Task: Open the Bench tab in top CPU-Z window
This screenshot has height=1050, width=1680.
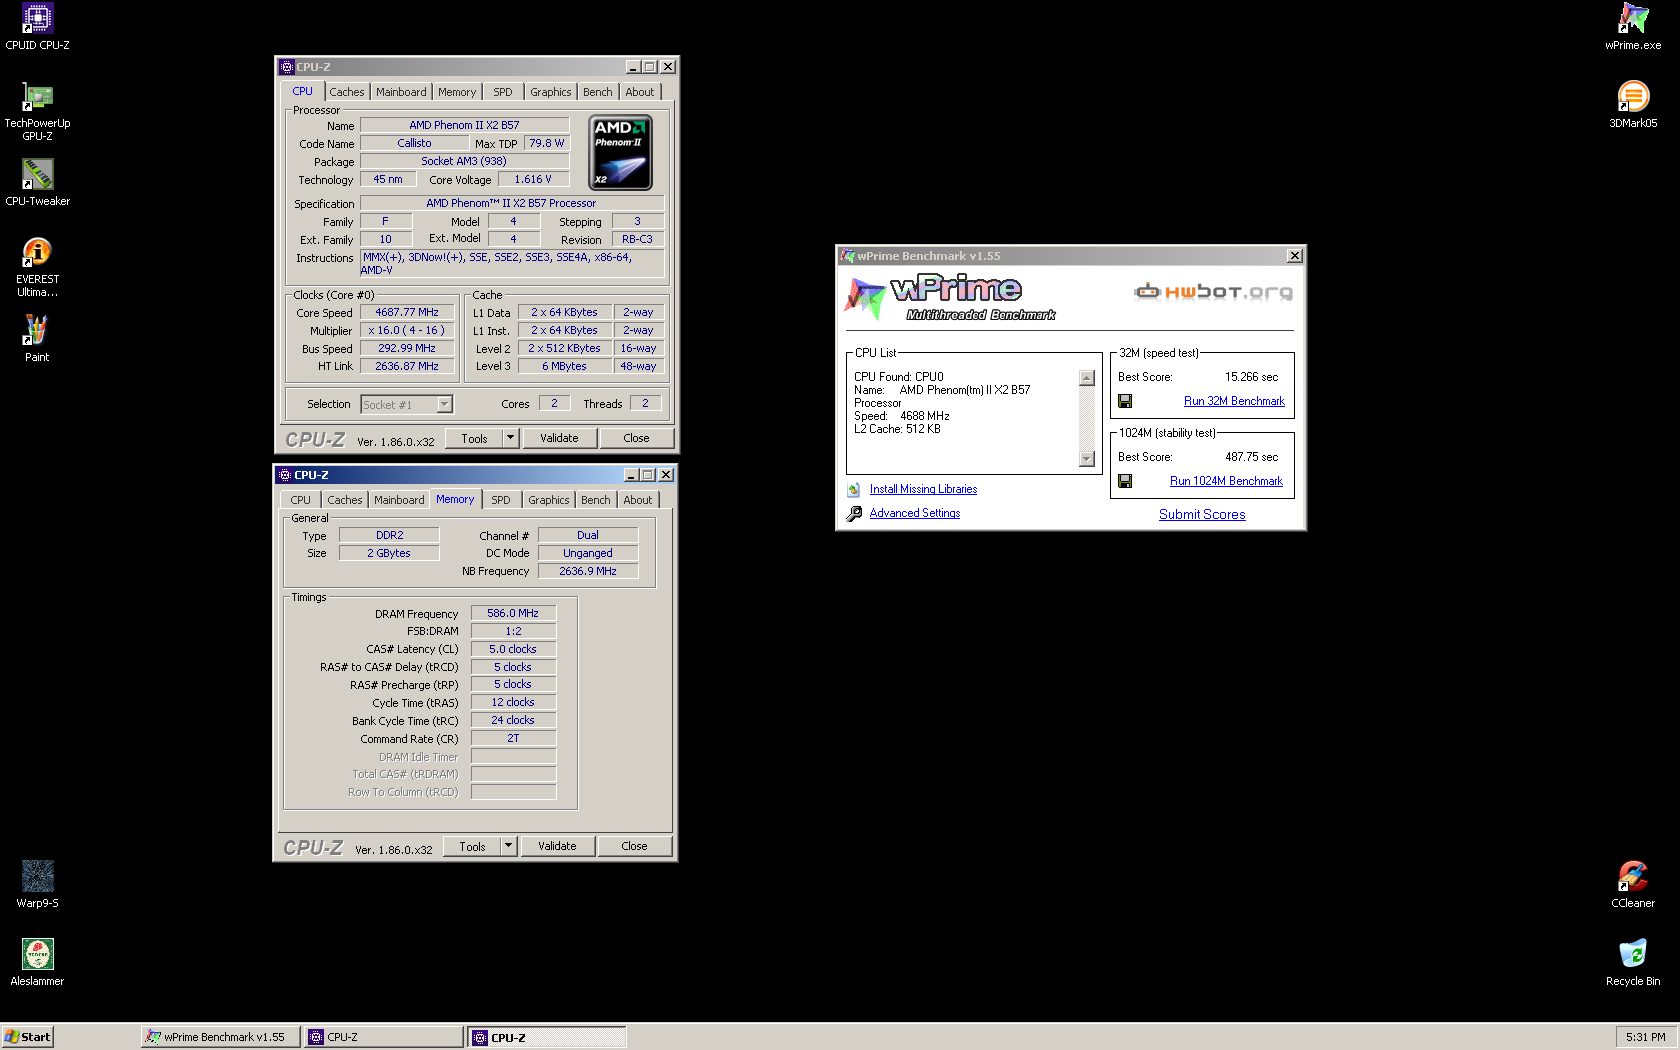Action: coord(598,92)
